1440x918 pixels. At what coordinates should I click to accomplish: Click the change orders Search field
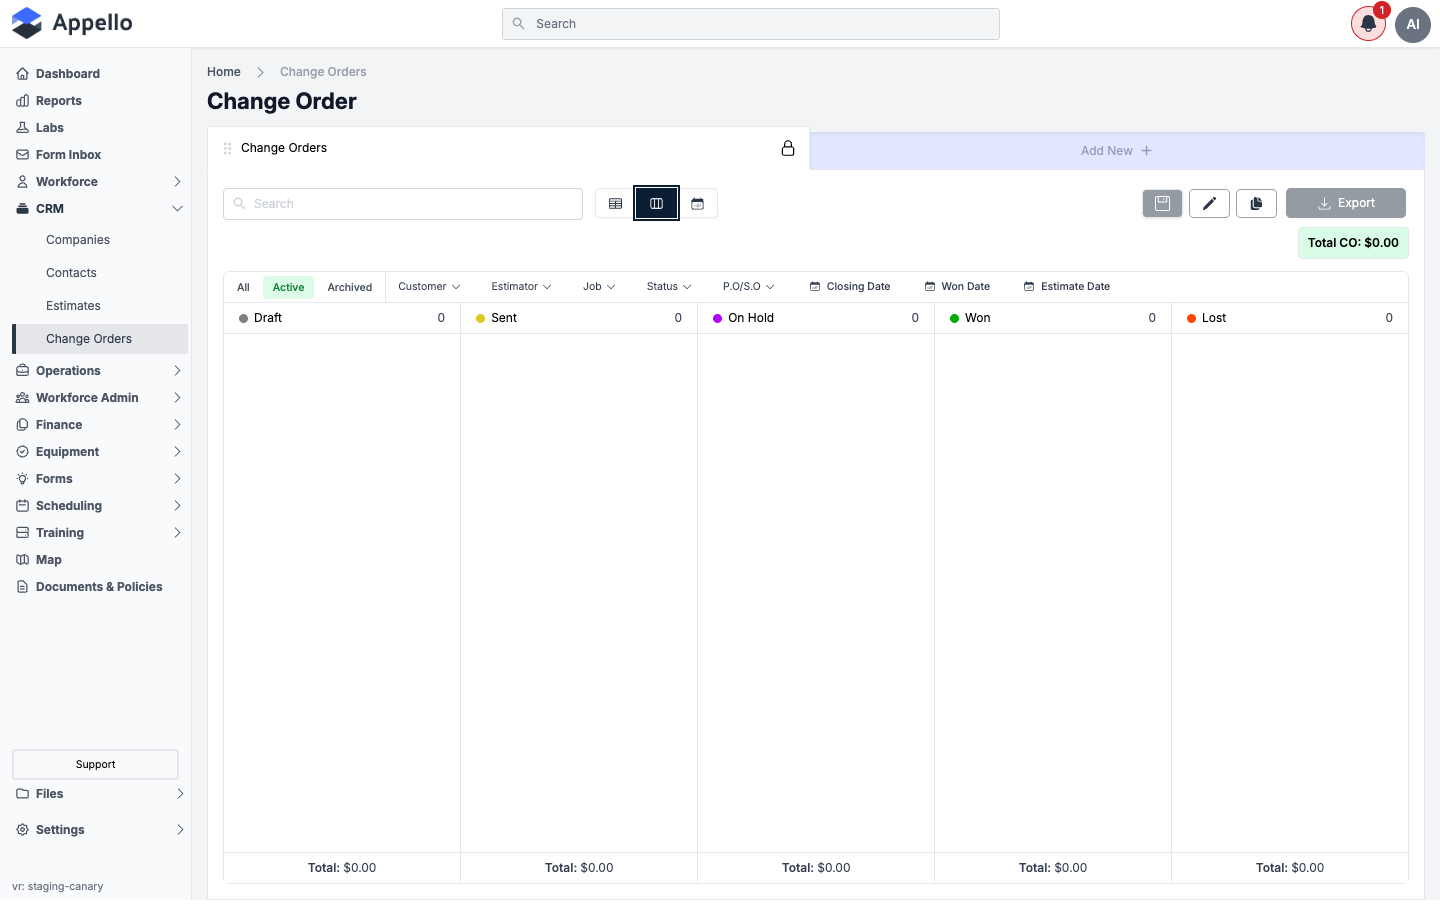point(403,204)
